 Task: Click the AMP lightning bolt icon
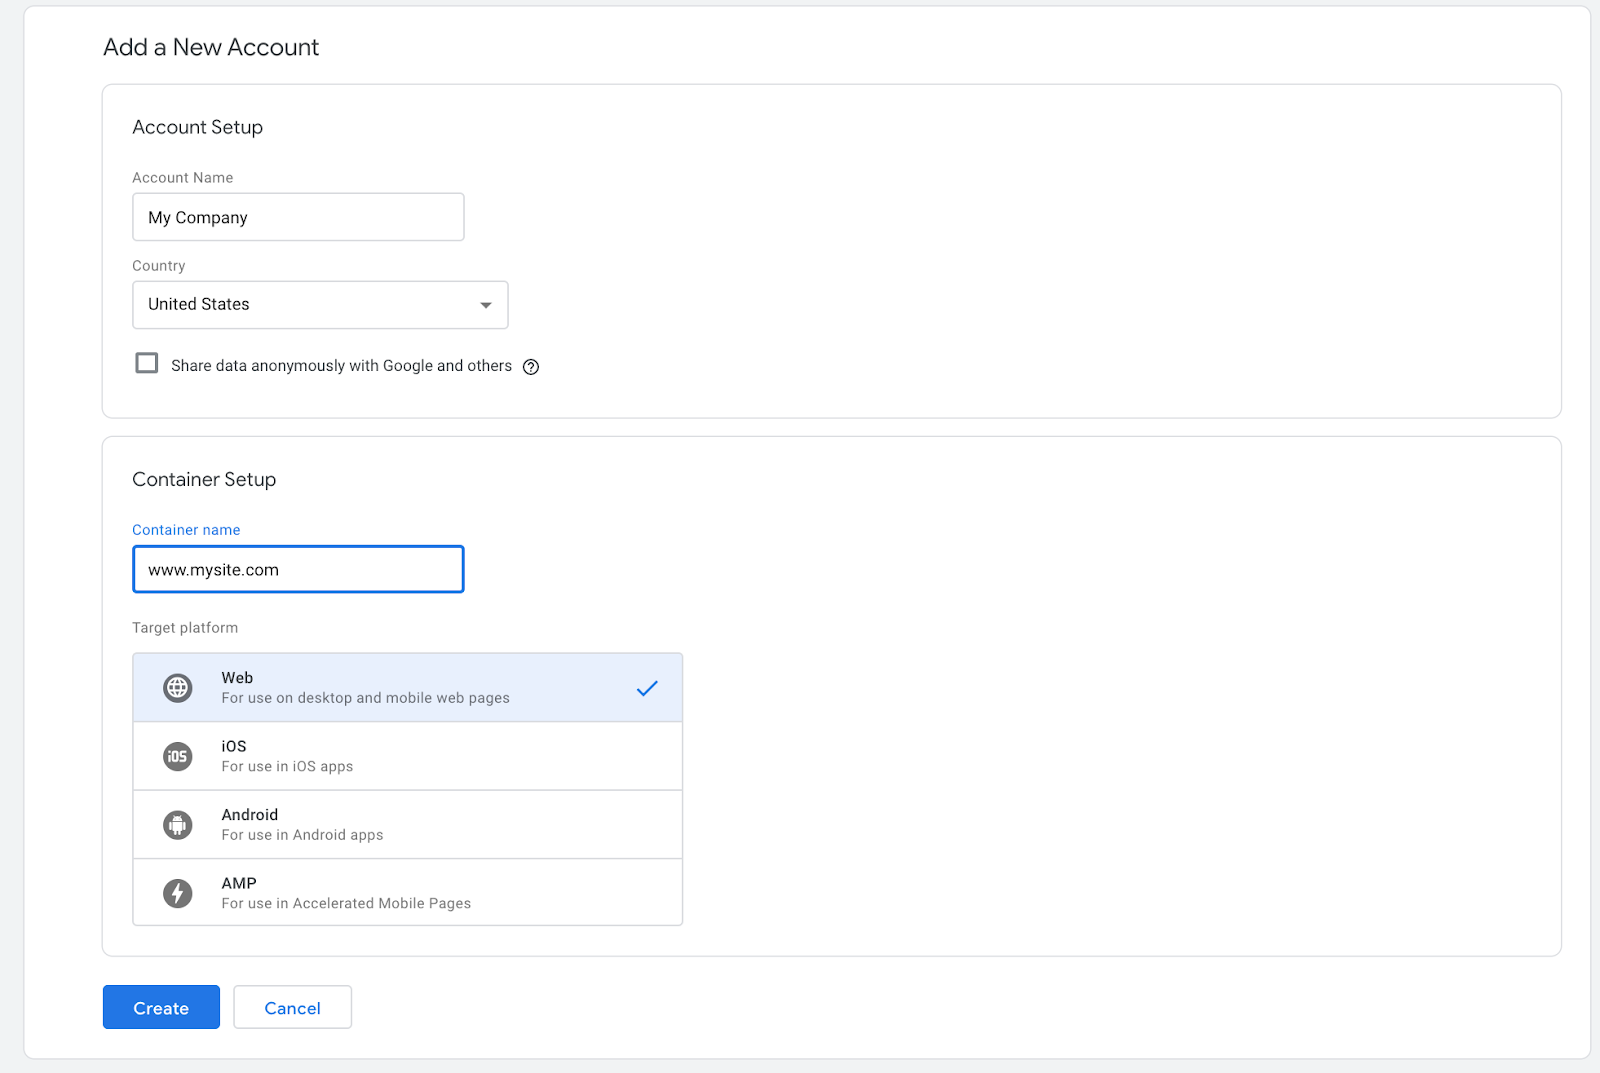[x=178, y=893]
